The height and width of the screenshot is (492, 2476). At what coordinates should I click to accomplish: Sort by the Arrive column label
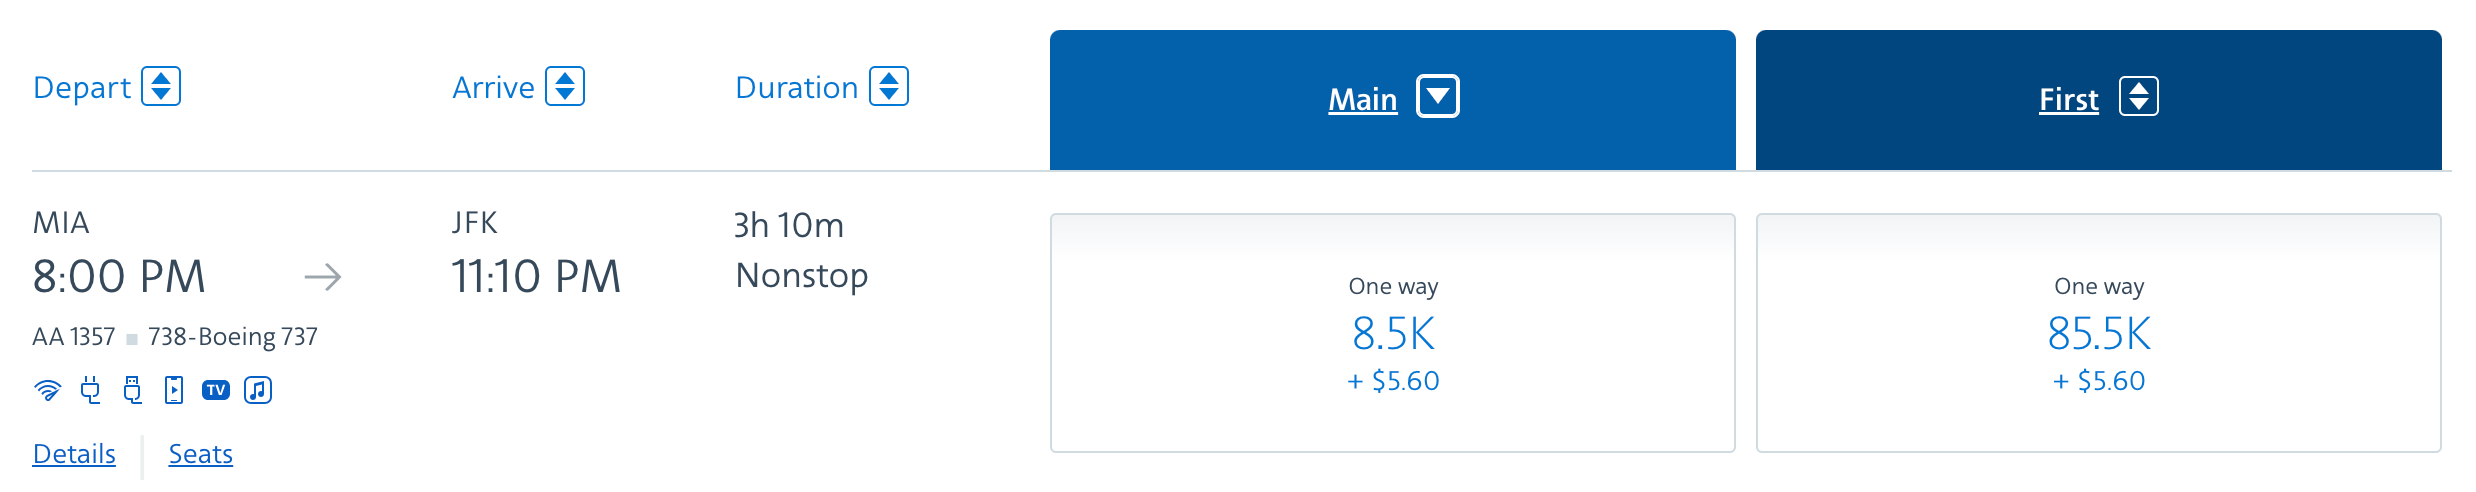[493, 88]
